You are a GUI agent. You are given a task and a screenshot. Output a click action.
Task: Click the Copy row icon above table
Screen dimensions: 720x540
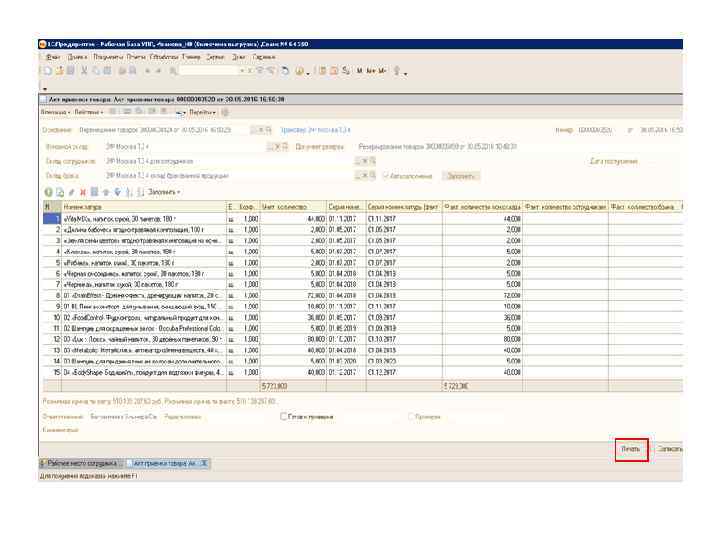[x=60, y=192]
